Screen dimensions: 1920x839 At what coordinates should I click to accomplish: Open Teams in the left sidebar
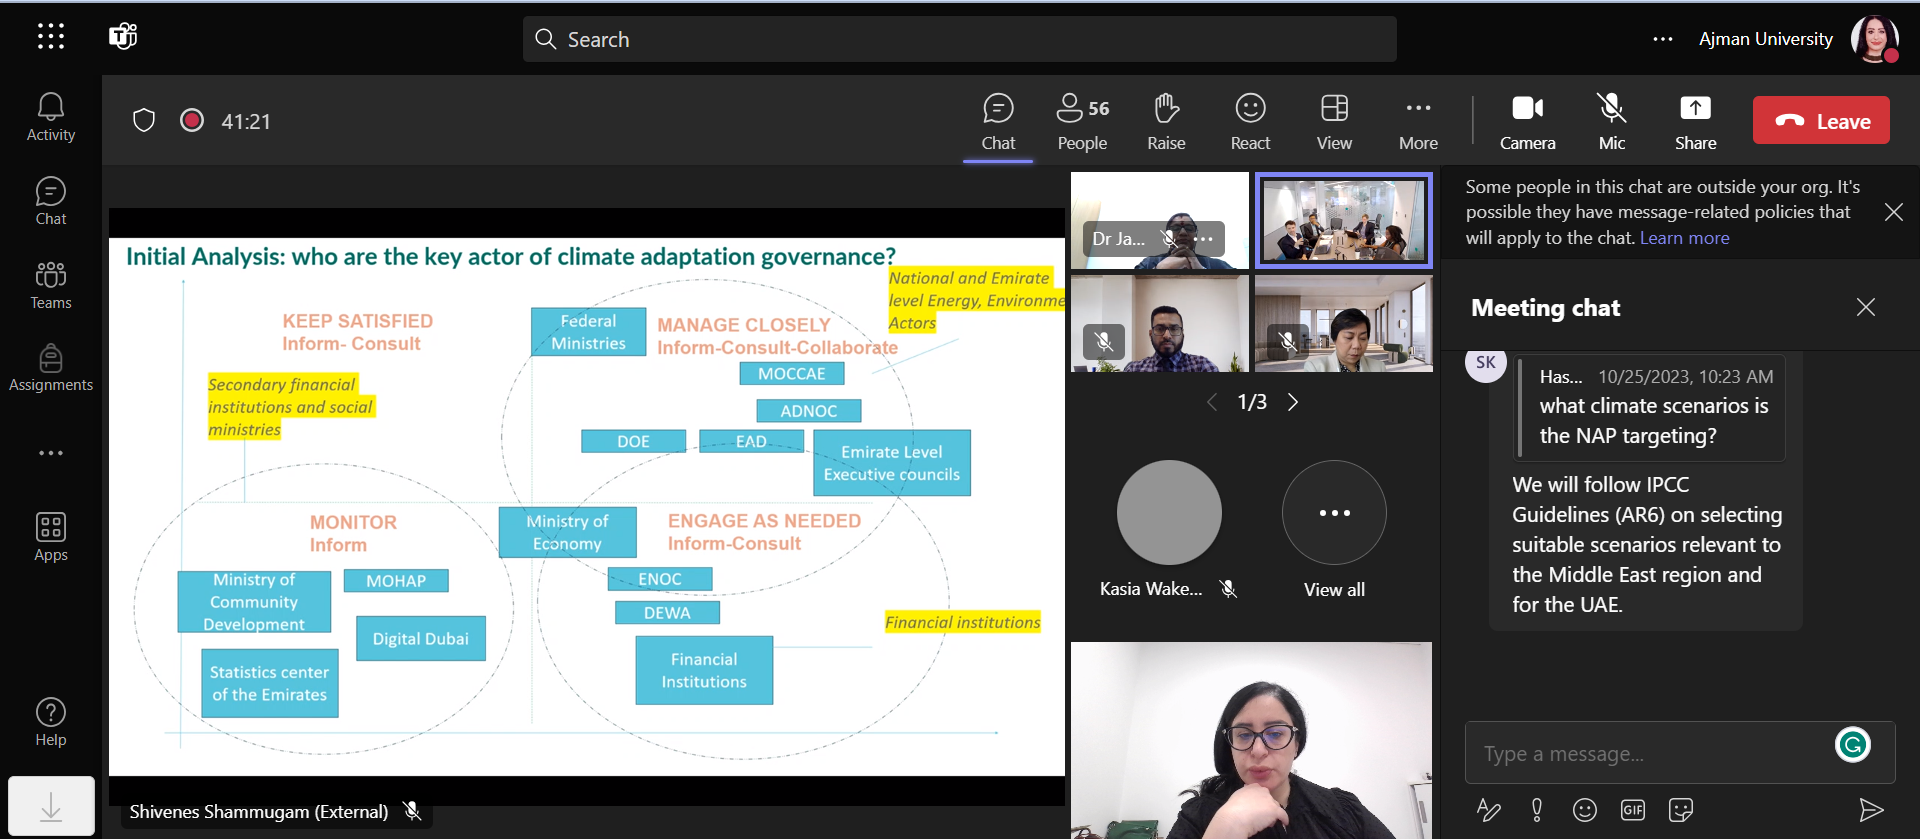(51, 285)
